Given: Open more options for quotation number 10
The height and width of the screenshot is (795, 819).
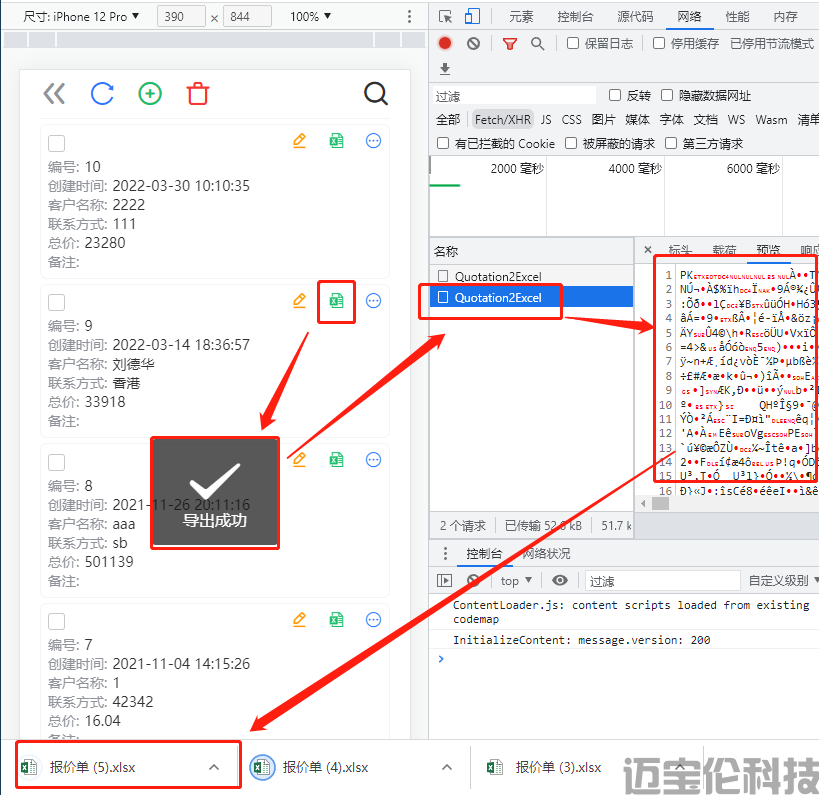Looking at the screenshot, I should [x=373, y=141].
